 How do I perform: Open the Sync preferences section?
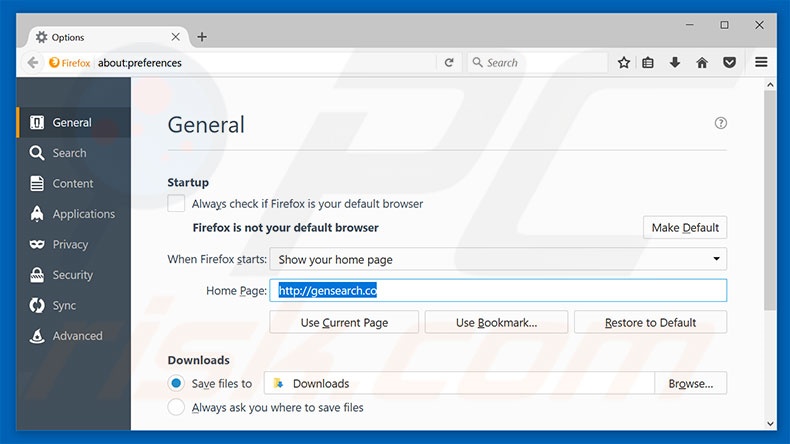point(74,305)
